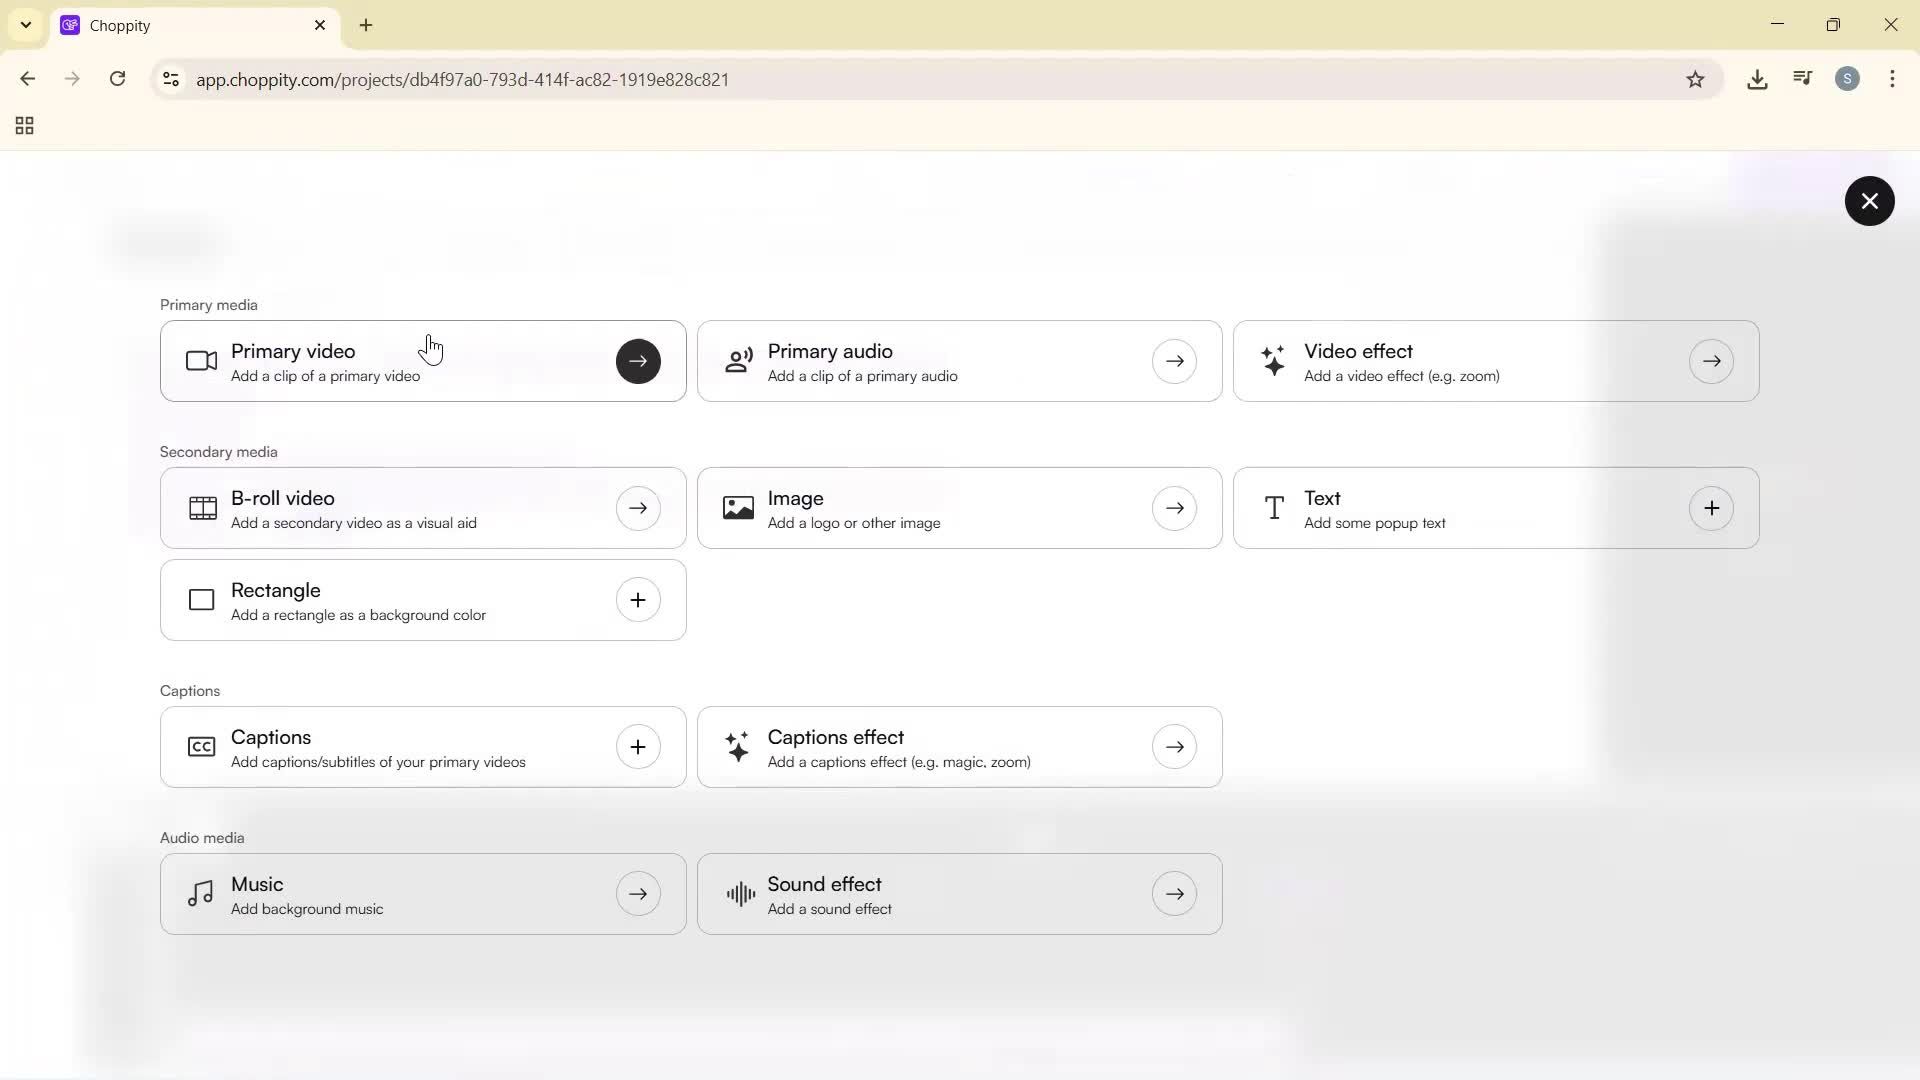This screenshot has width=1920, height=1080.
Task: Click the apps grid icon in the sidebar
Action: [x=23, y=125]
